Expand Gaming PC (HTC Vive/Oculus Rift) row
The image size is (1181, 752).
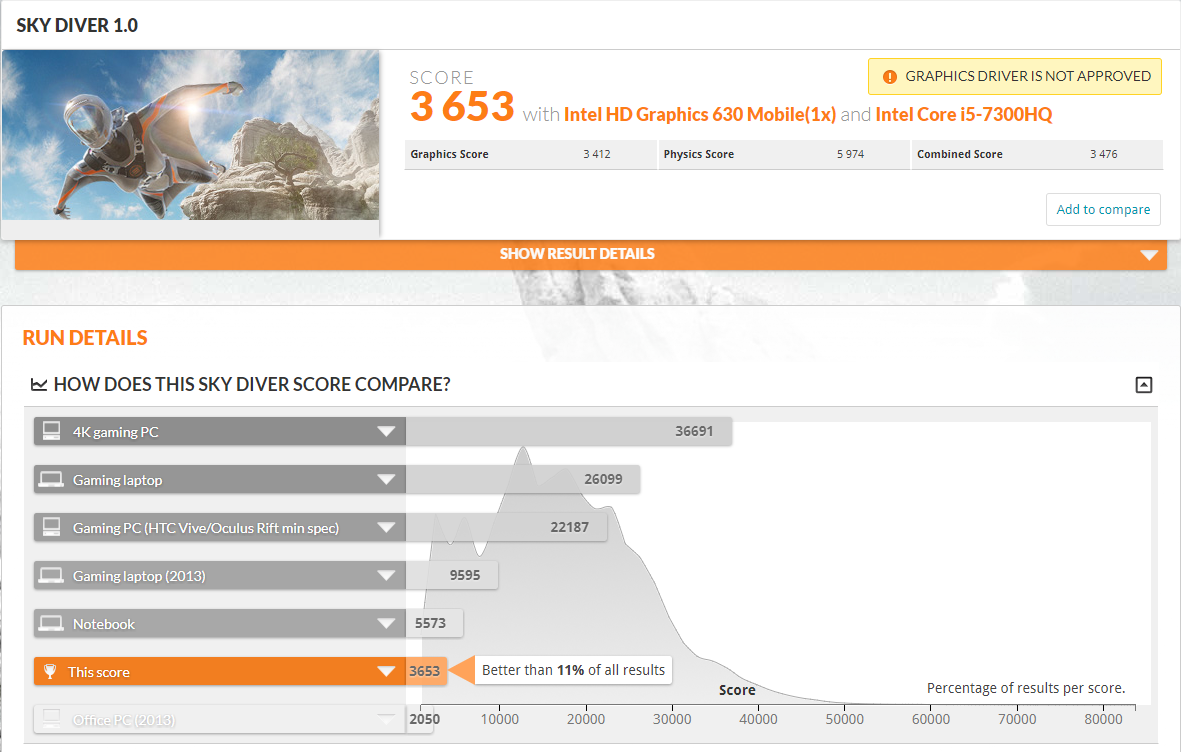point(386,527)
